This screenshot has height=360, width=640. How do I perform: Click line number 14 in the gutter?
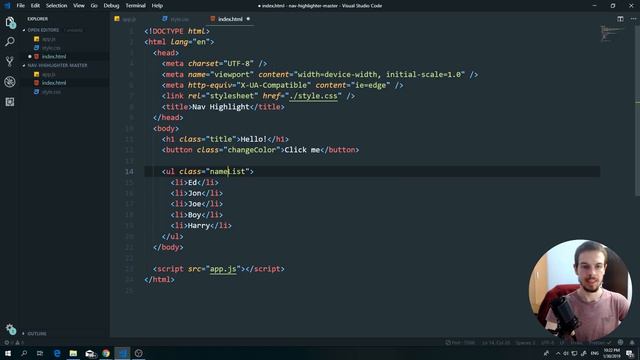pyautogui.click(x=129, y=171)
